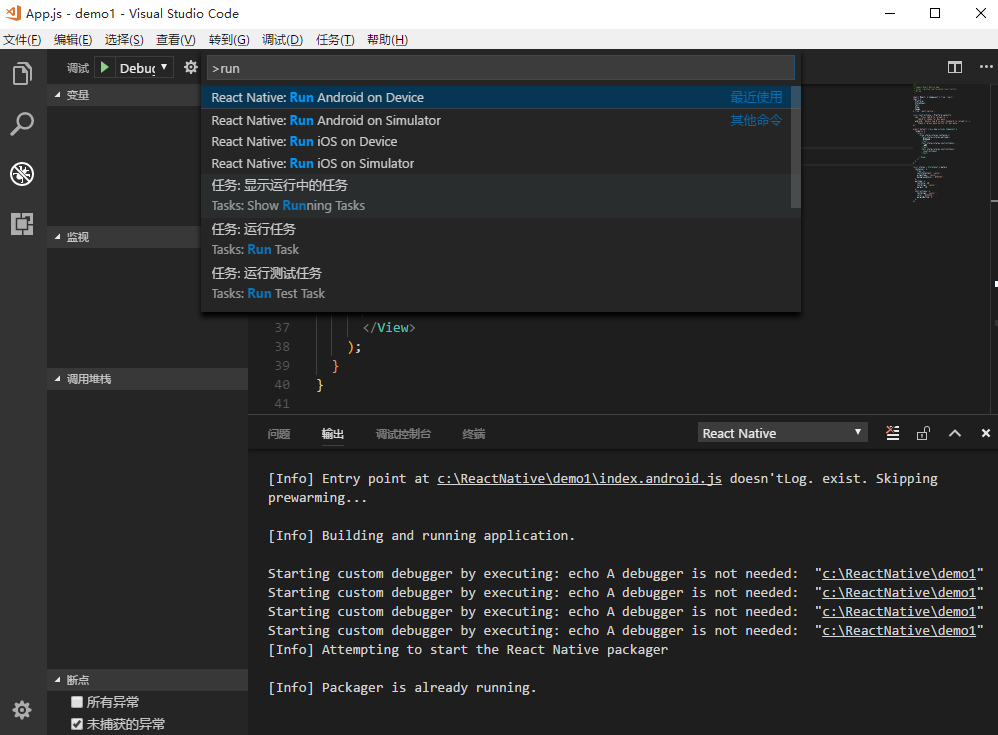Close the bottom panel

pos(985,433)
